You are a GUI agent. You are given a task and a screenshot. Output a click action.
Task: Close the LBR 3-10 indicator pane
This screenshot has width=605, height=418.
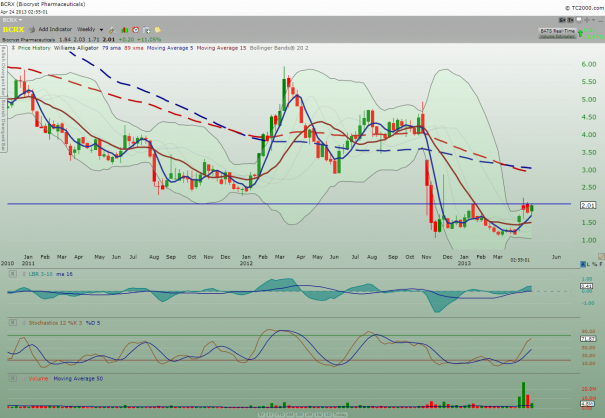click(x=12, y=274)
